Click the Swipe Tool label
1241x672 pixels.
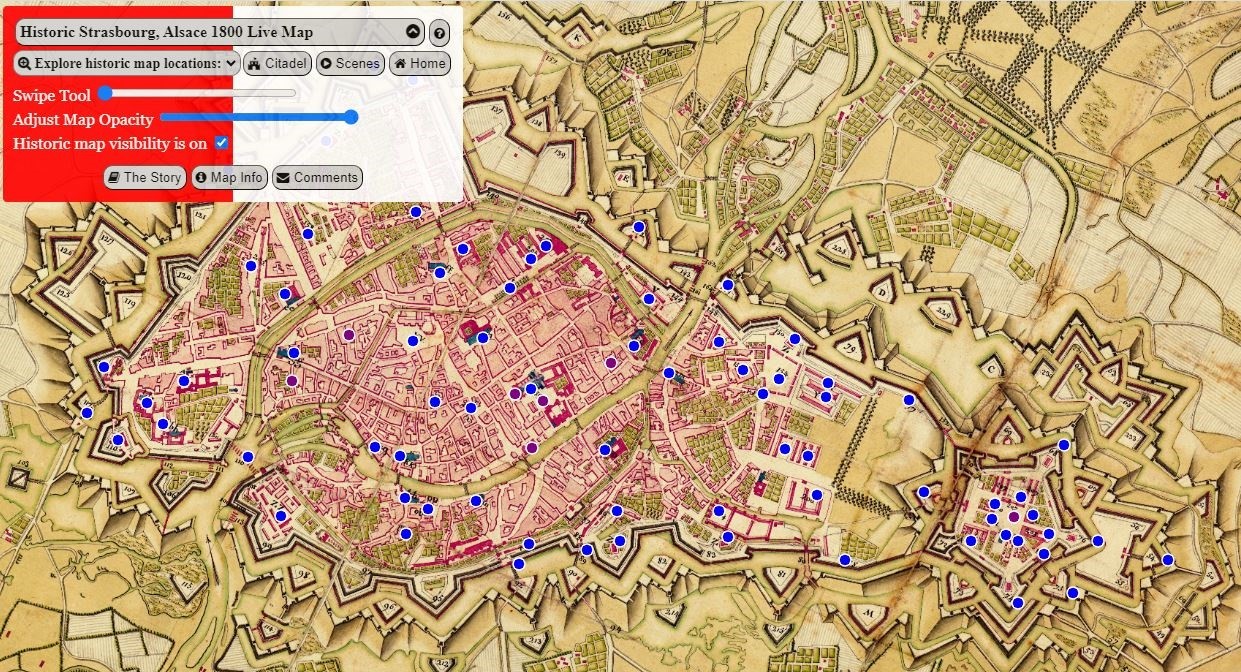(52, 96)
